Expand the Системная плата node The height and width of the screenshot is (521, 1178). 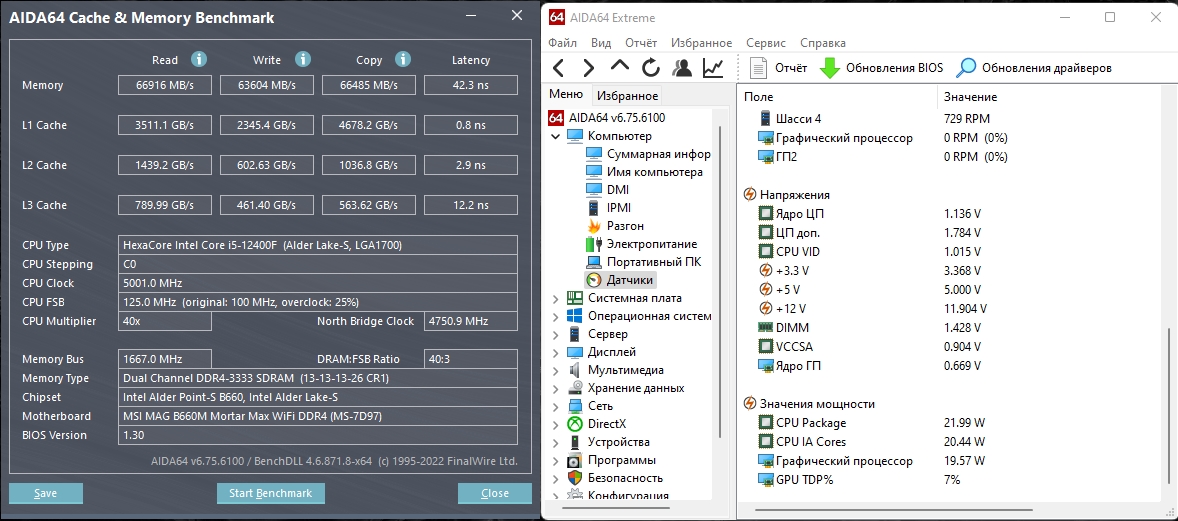[555, 298]
